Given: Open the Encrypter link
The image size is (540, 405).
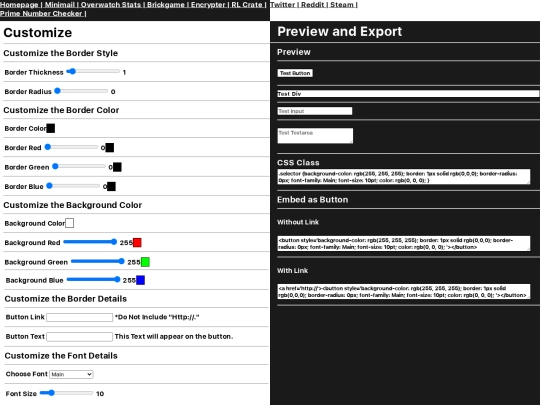Looking at the screenshot, I should [208, 5].
